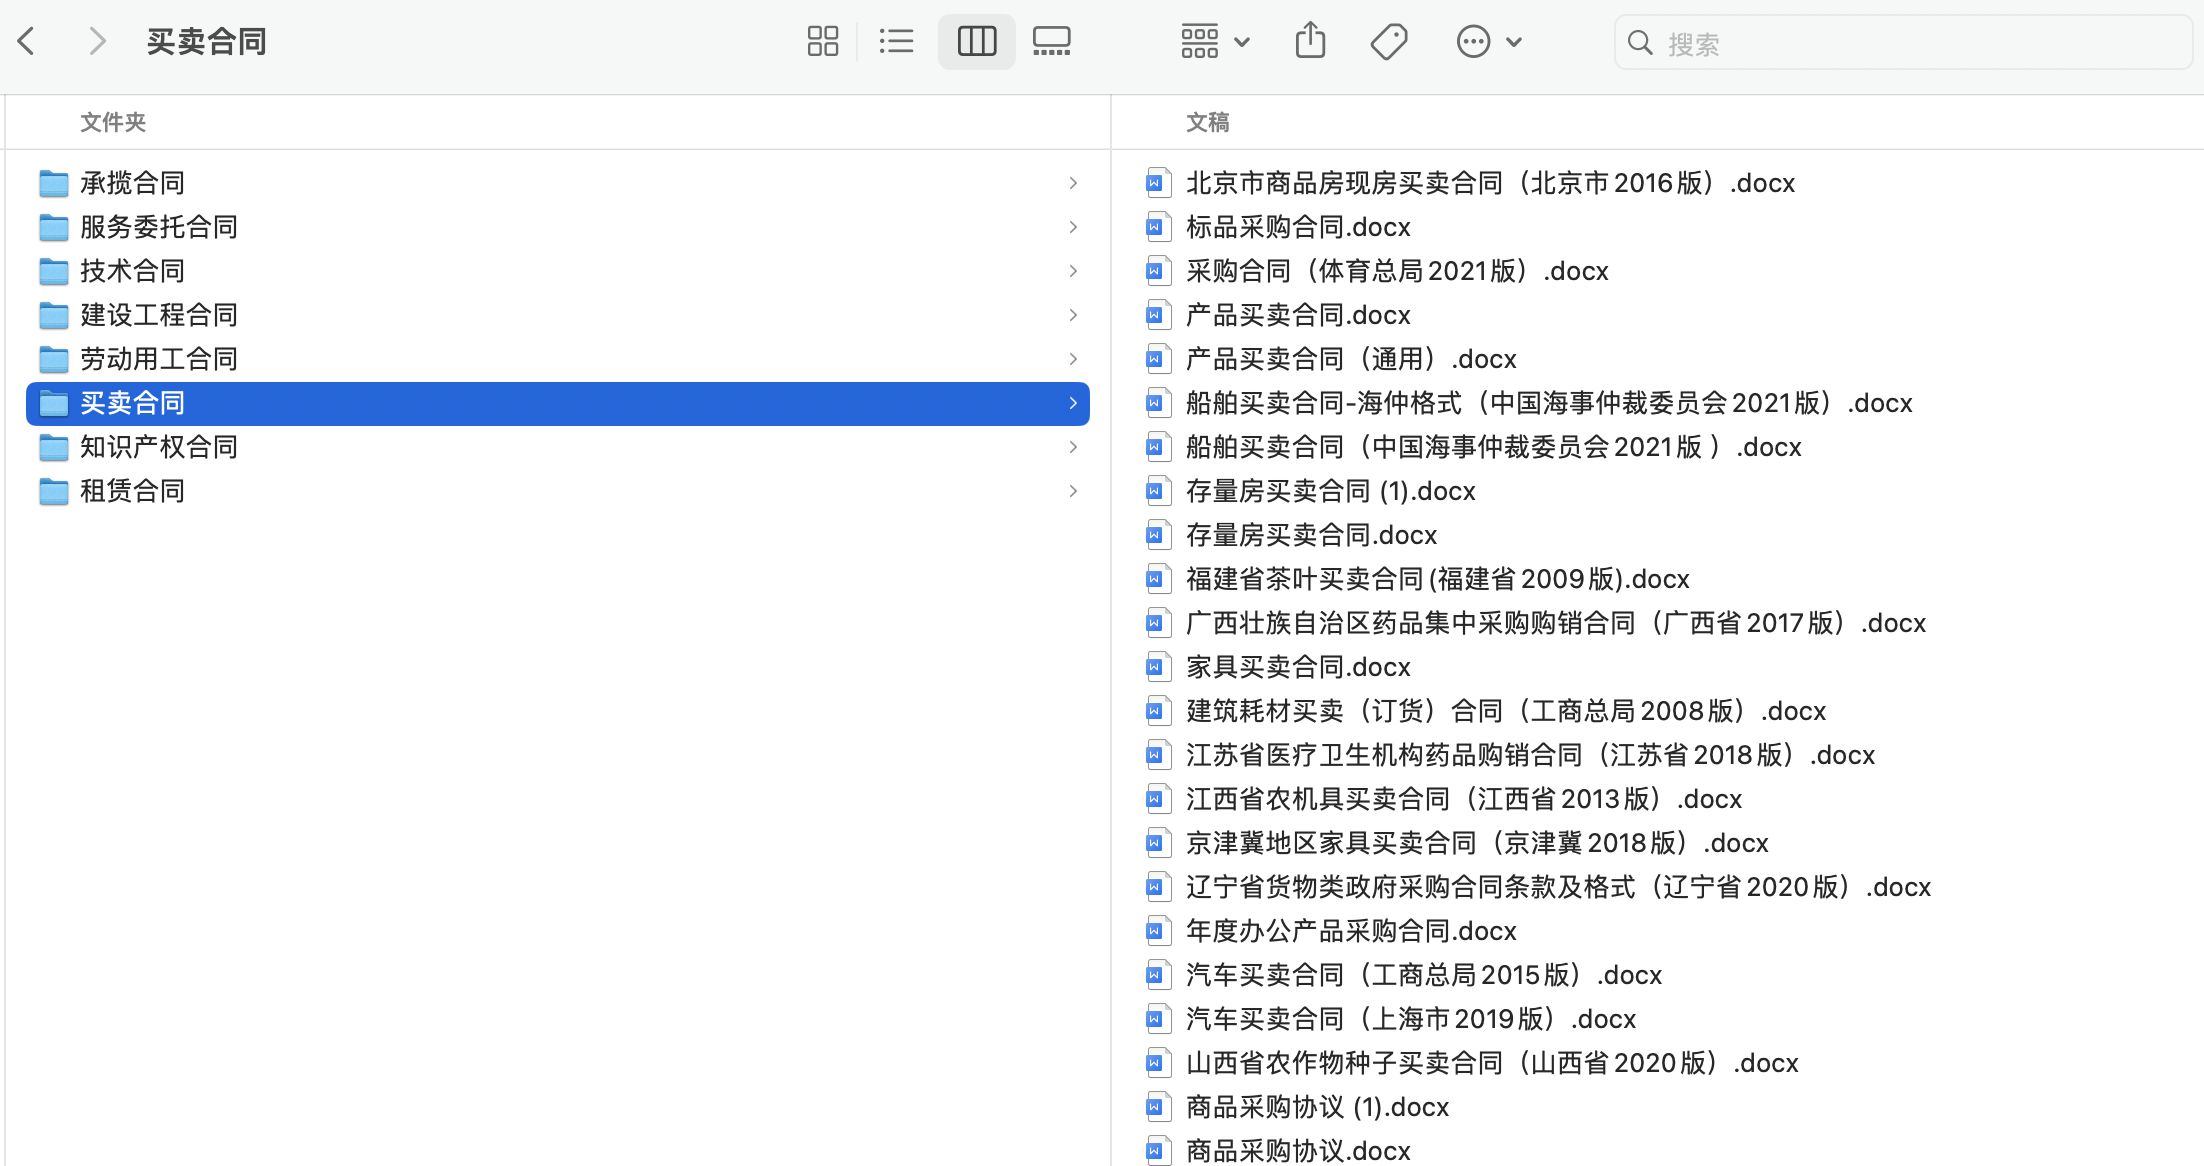Select the 服务委托合同 folder
Screen dimensions: 2204x1166
pos(557,227)
